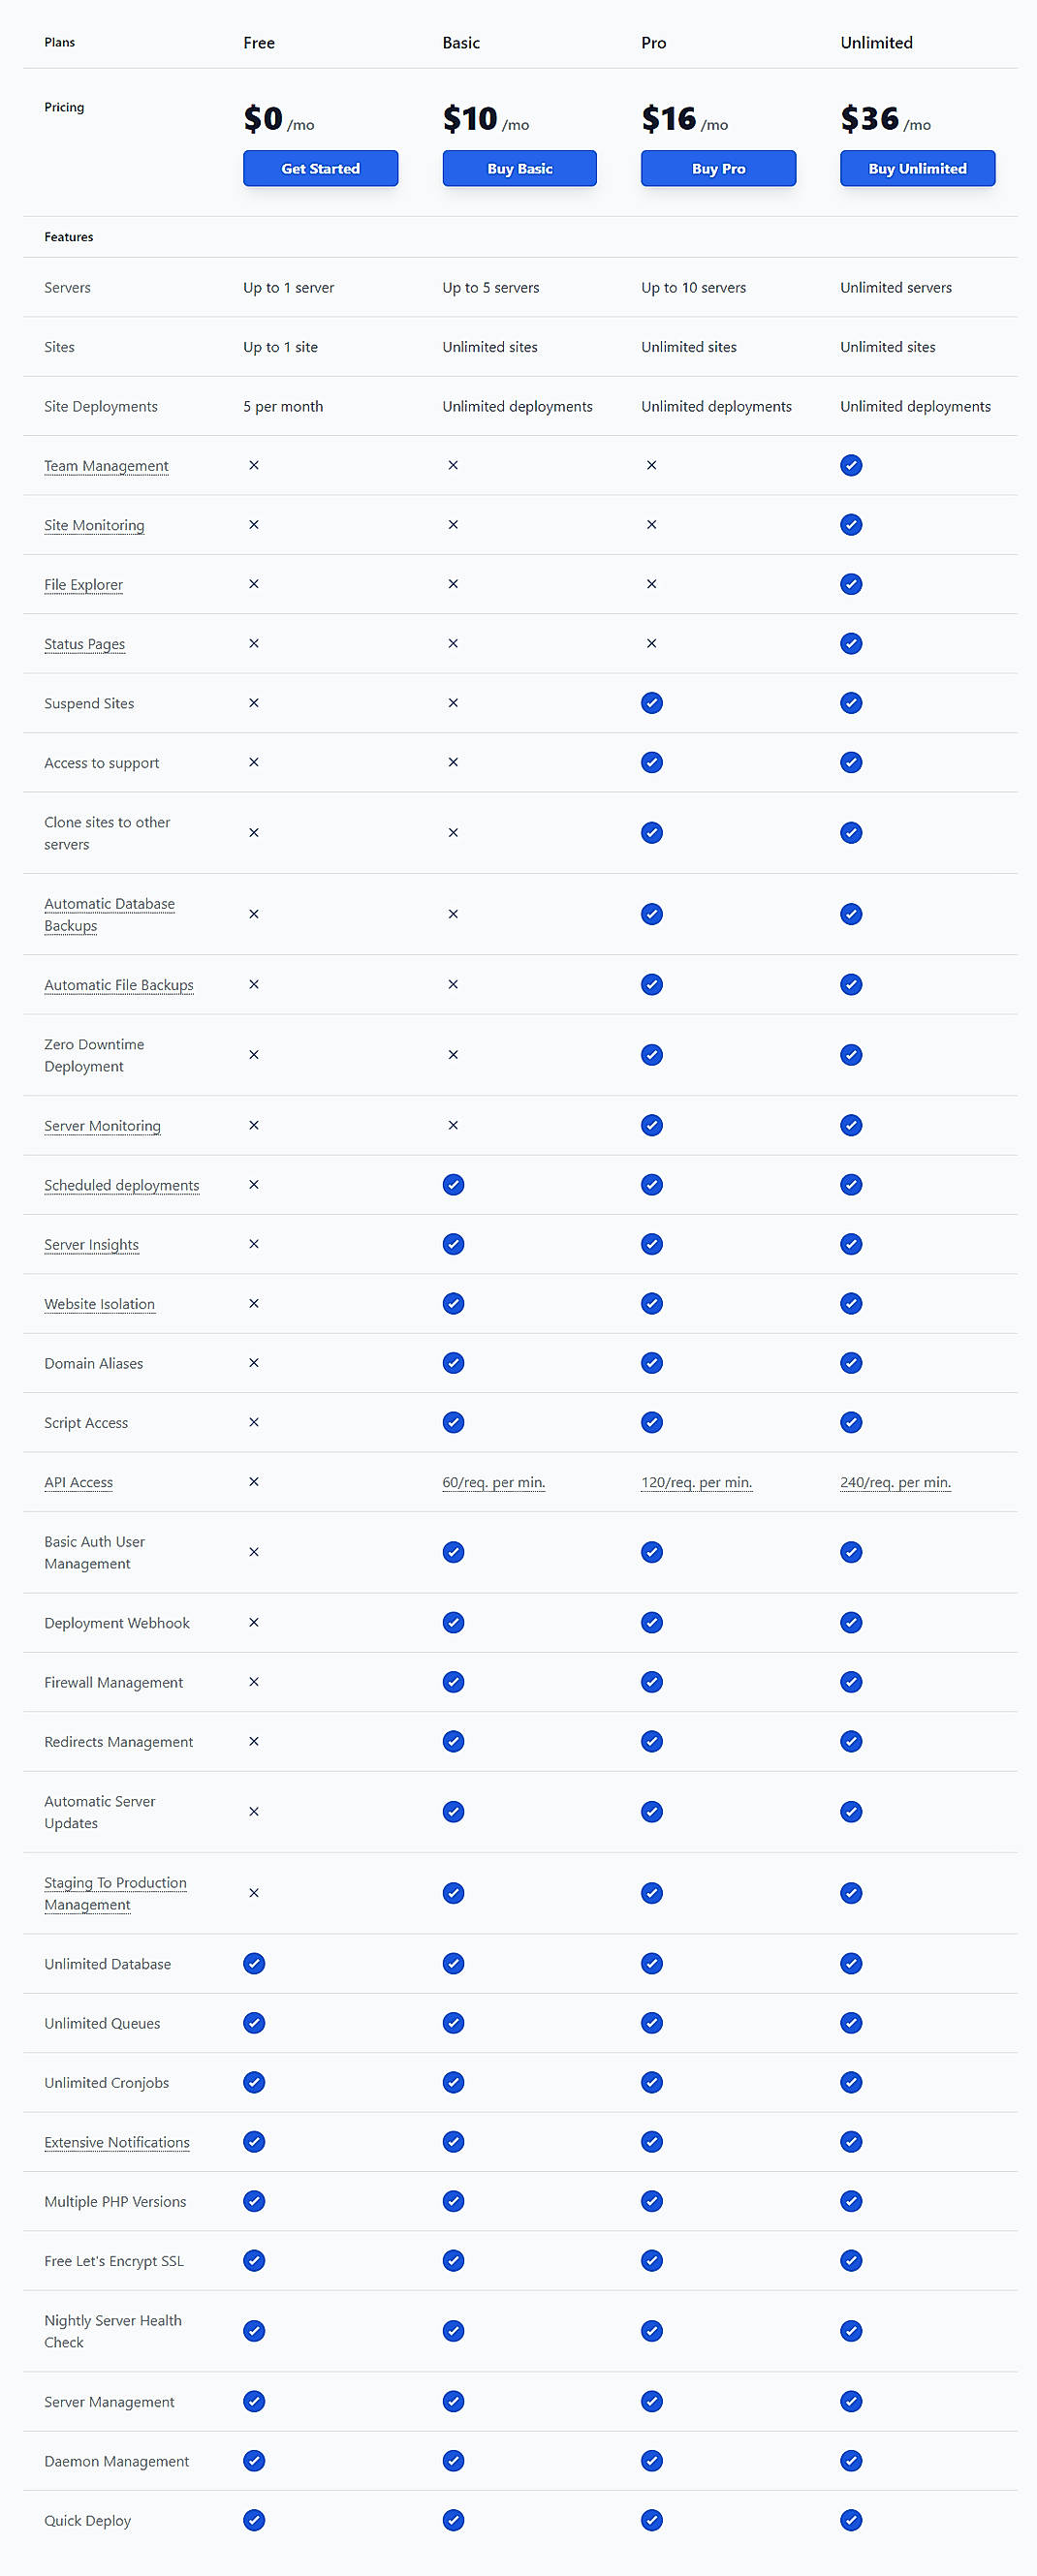Click the Free plan Nightly Server Health Check checkmark
The image size is (1037, 2576).
click(254, 2330)
